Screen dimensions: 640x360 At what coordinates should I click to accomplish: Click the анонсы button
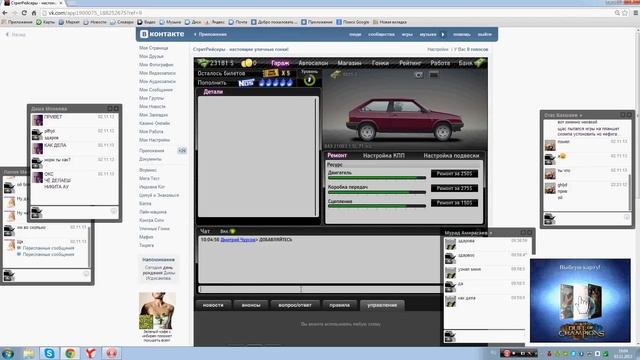[x=251, y=305]
